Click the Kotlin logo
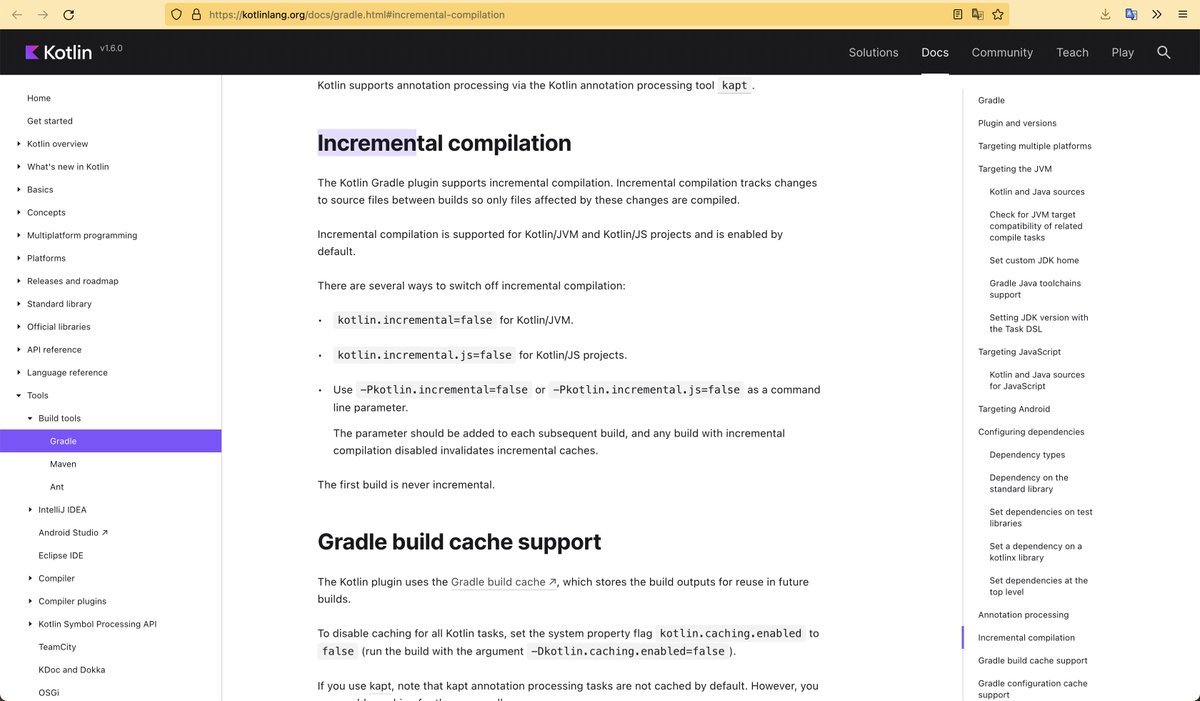Image resolution: width=1200 pixels, height=701 pixels. coord(59,52)
